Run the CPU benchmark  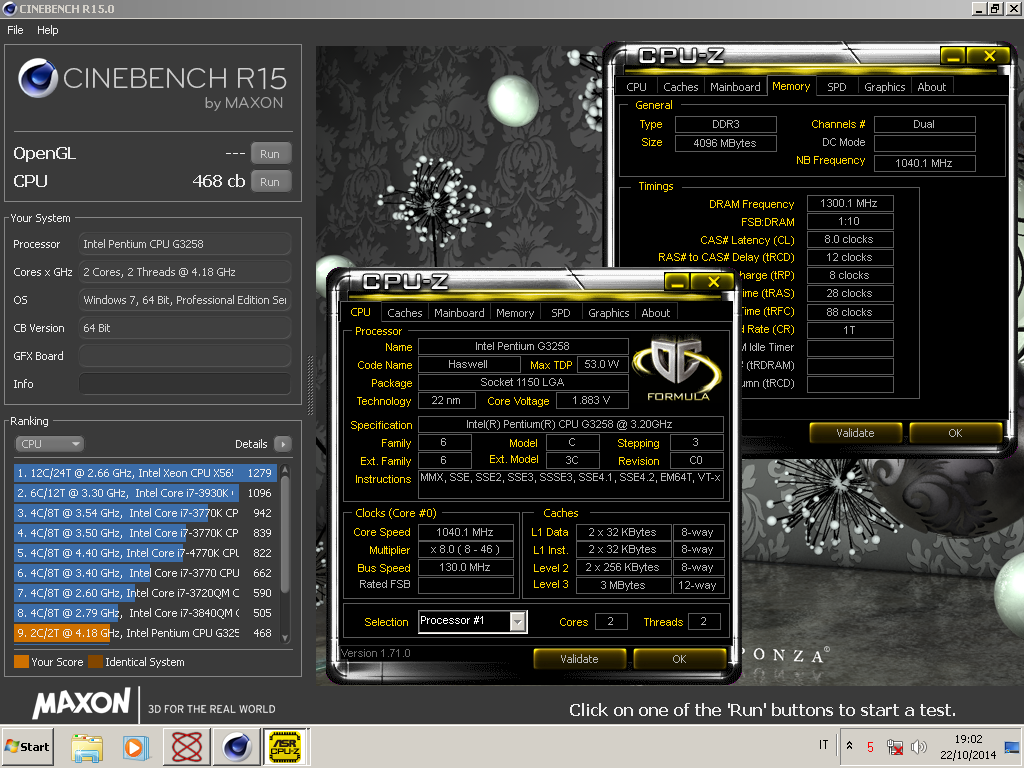click(x=270, y=182)
